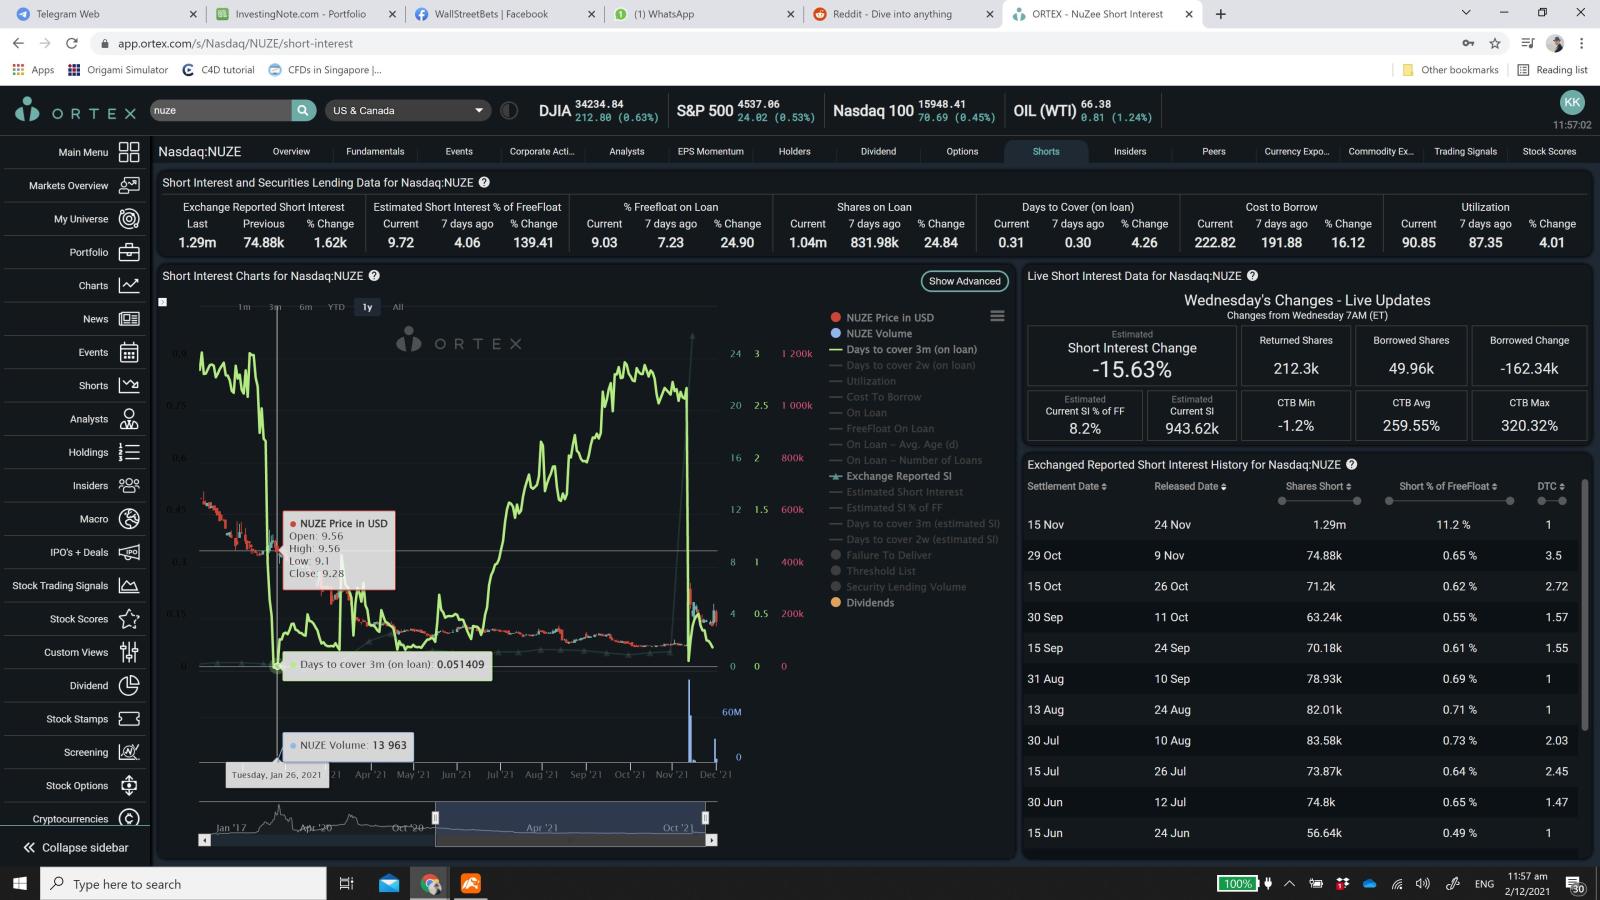Open Markets Overview sidebar icon
This screenshot has width=1600, height=900.
click(129, 185)
